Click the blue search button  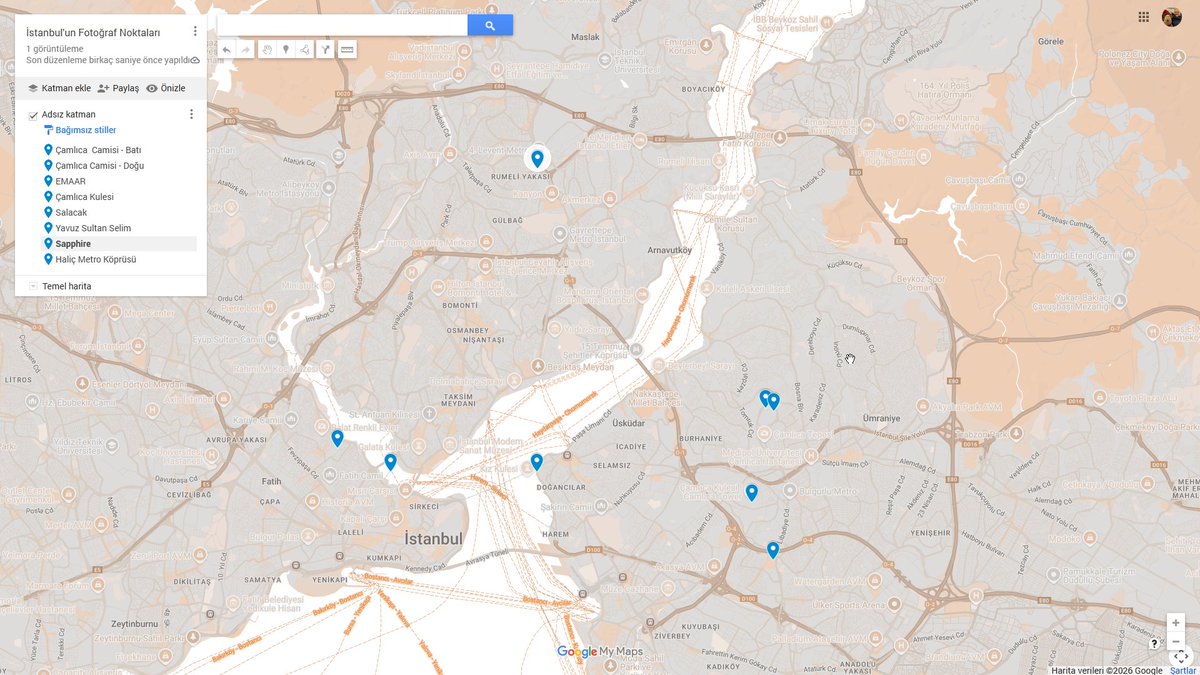(490, 25)
